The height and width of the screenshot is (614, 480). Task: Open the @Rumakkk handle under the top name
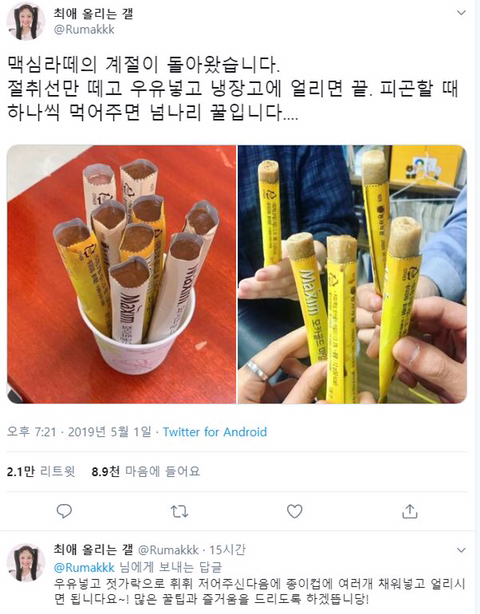click(x=84, y=30)
